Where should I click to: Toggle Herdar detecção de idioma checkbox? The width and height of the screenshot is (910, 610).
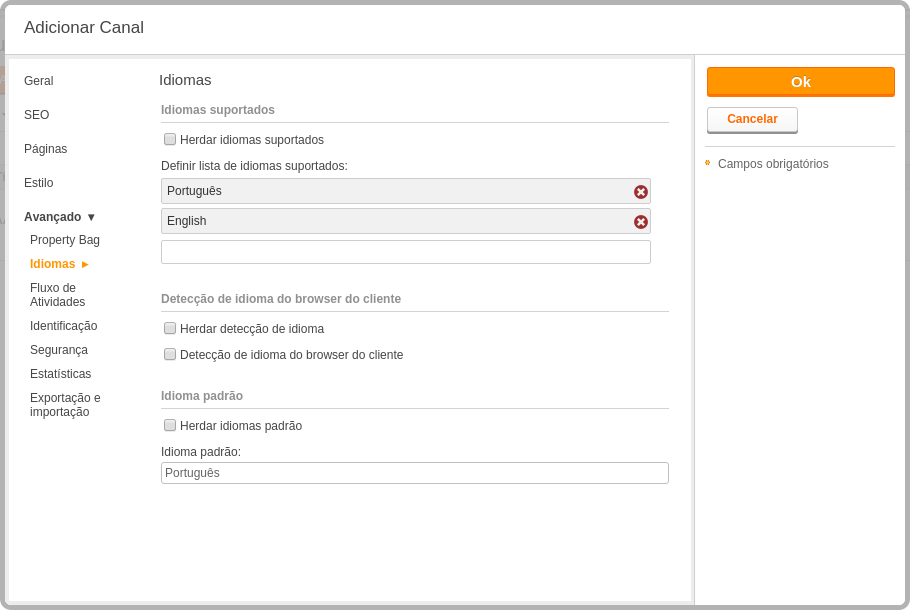[169, 329]
